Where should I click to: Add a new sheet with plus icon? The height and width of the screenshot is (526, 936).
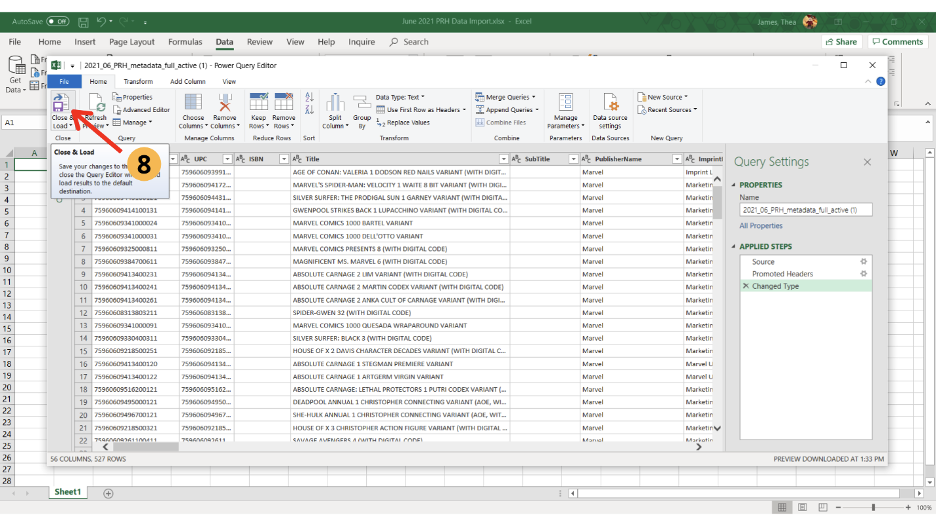pyautogui.click(x=108, y=493)
